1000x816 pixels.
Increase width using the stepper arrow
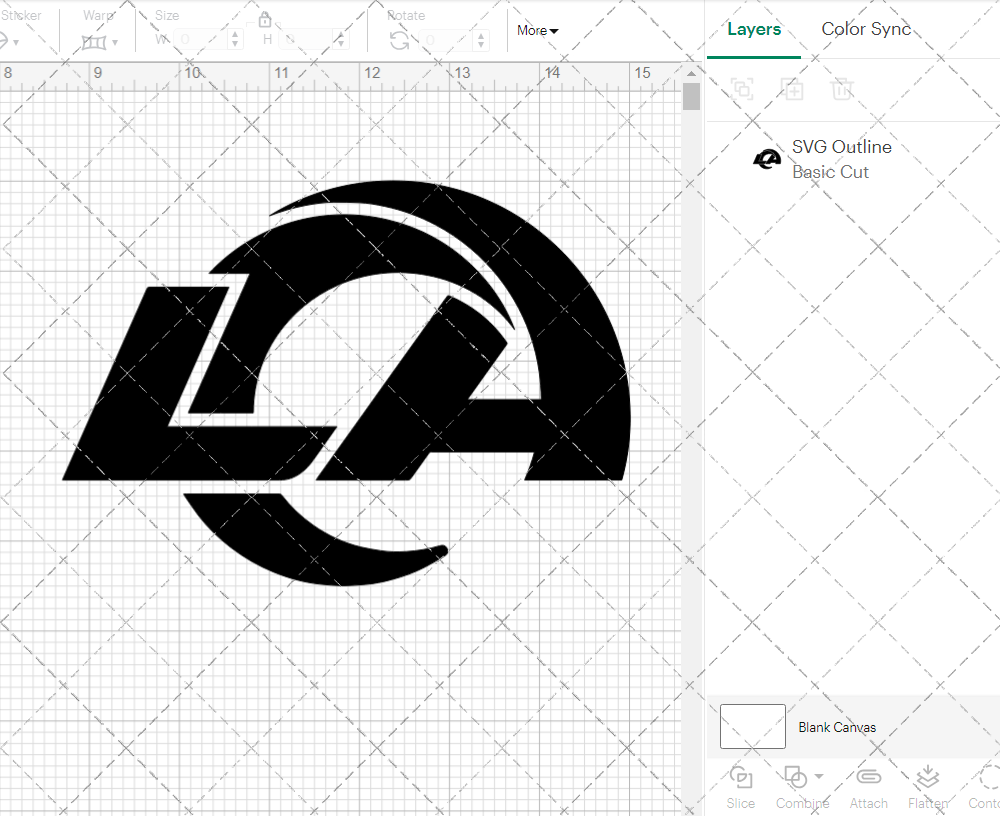point(236,34)
